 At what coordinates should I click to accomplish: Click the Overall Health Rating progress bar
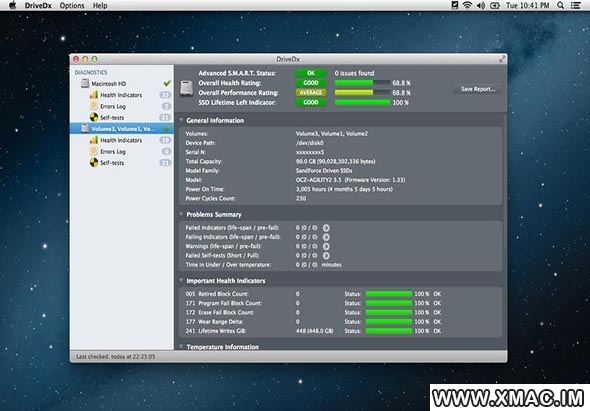(x=363, y=83)
